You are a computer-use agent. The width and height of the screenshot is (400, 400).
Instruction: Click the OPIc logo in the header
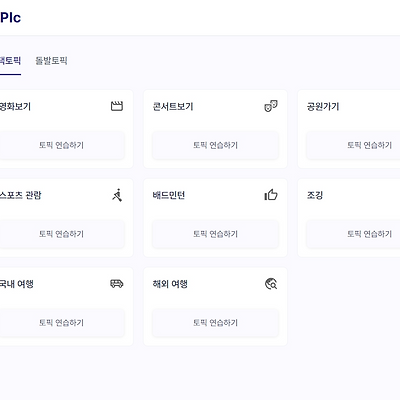click(10, 17)
